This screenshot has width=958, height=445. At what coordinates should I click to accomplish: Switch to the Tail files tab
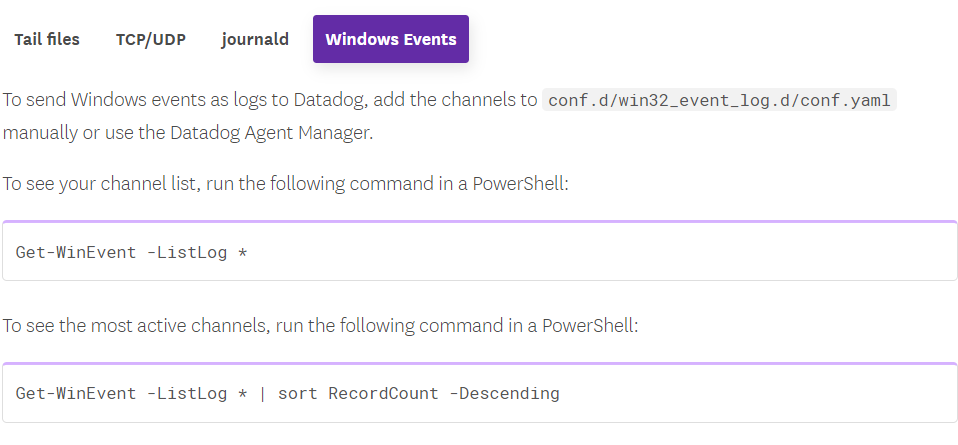47,40
